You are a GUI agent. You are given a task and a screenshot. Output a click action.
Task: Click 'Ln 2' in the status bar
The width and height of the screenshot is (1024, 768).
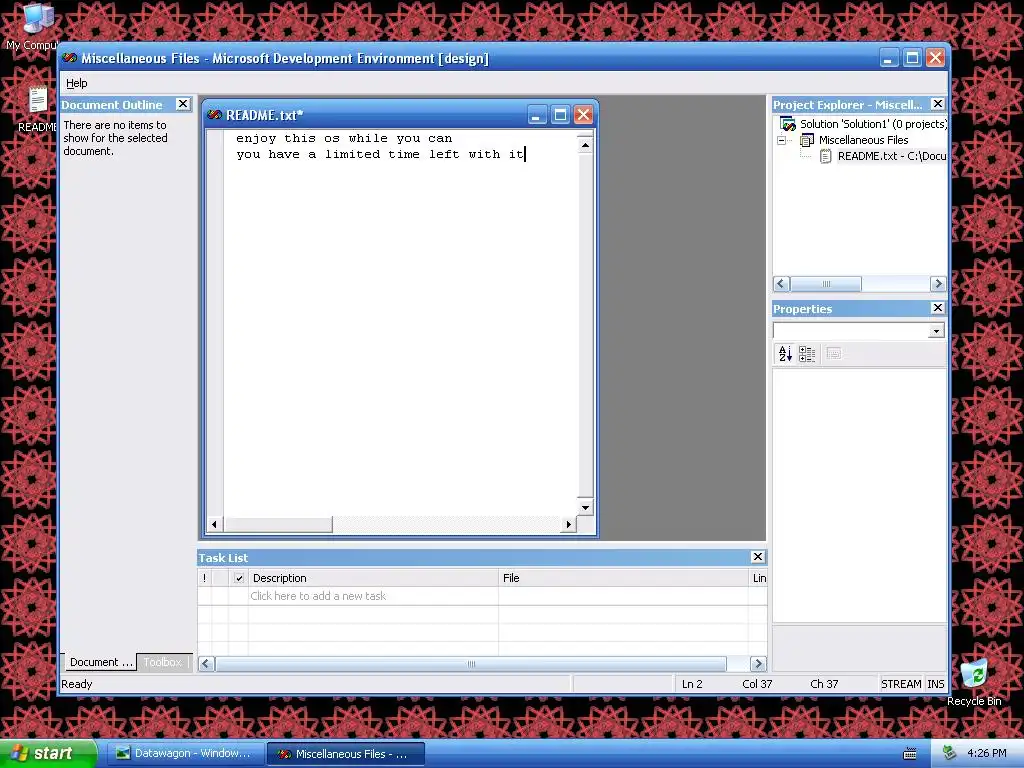(x=692, y=684)
